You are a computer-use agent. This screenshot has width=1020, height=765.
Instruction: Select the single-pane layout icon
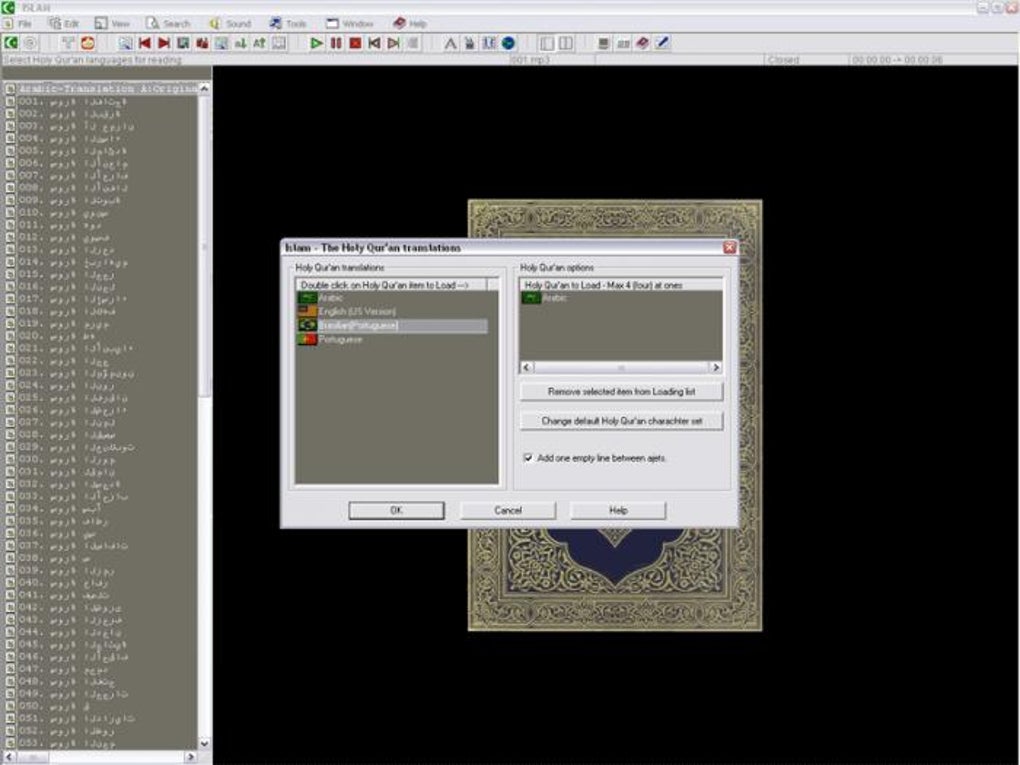click(x=546, y=43)
